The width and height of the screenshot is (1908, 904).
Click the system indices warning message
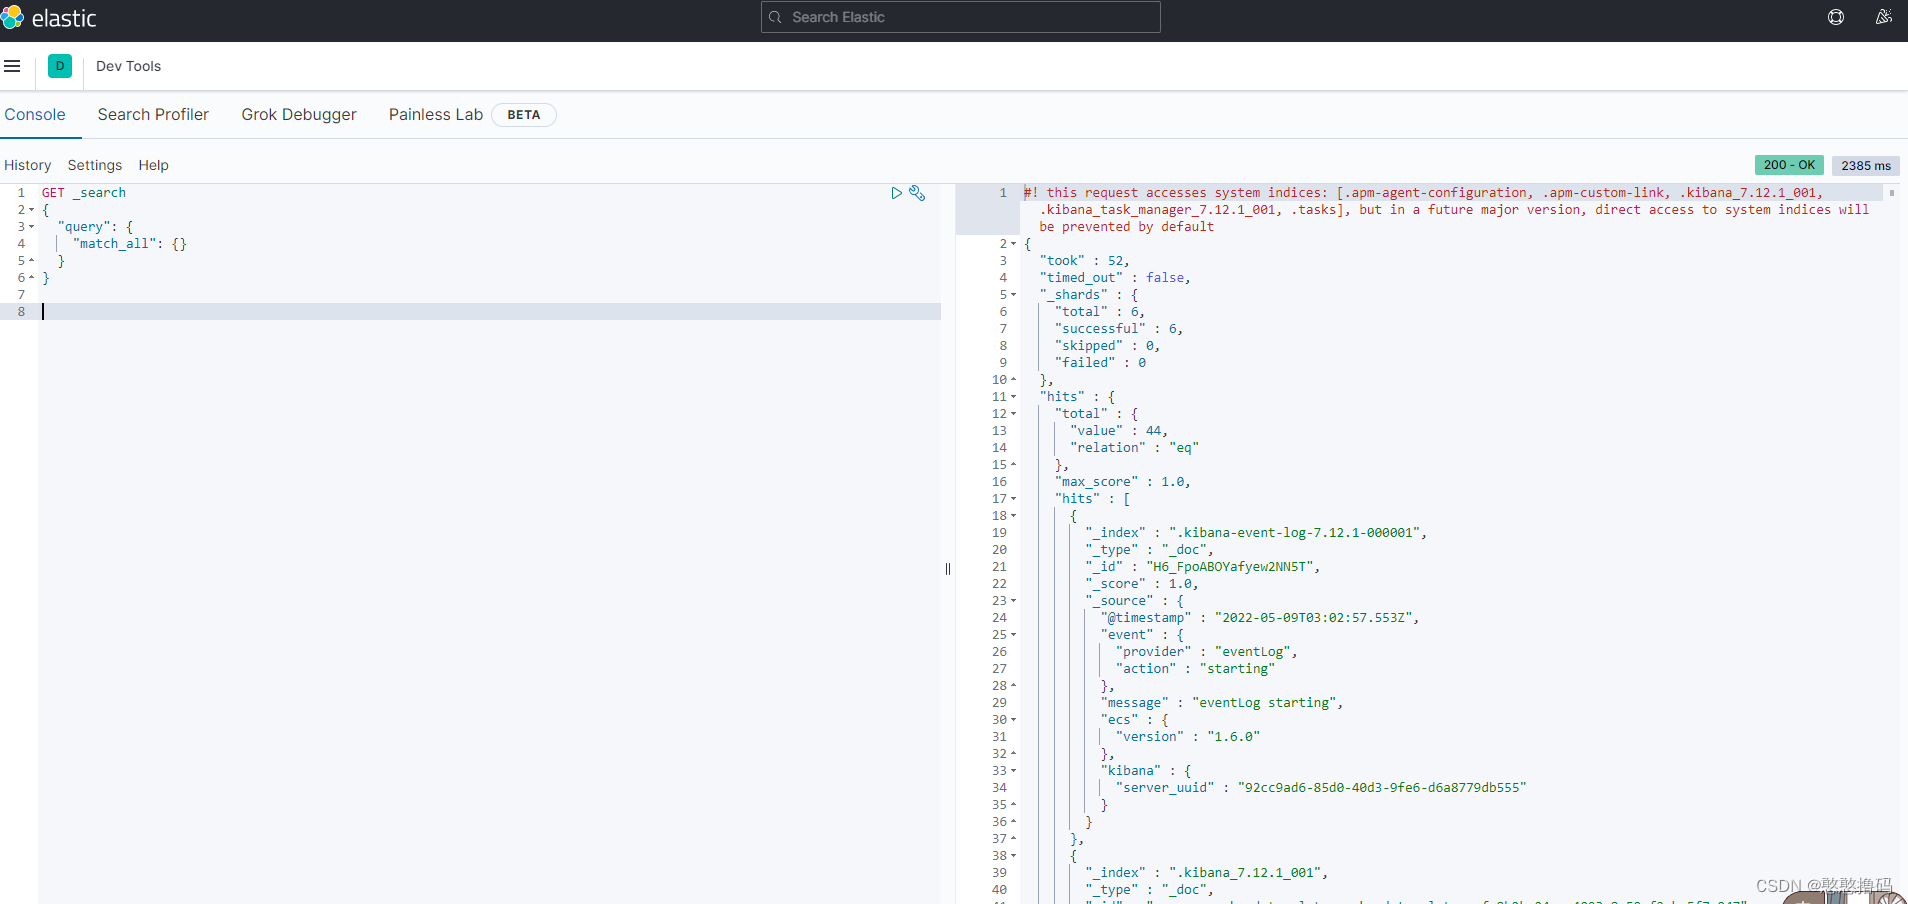point(1446,210)
